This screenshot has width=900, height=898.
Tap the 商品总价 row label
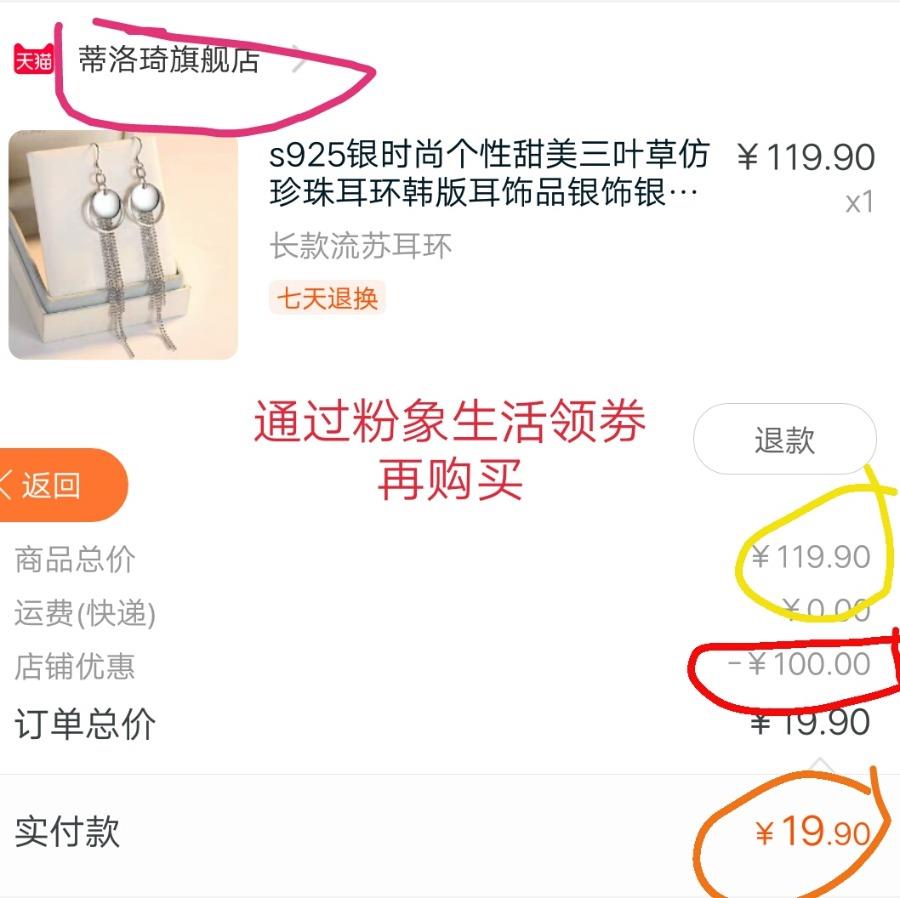click(x=75, y=559)
